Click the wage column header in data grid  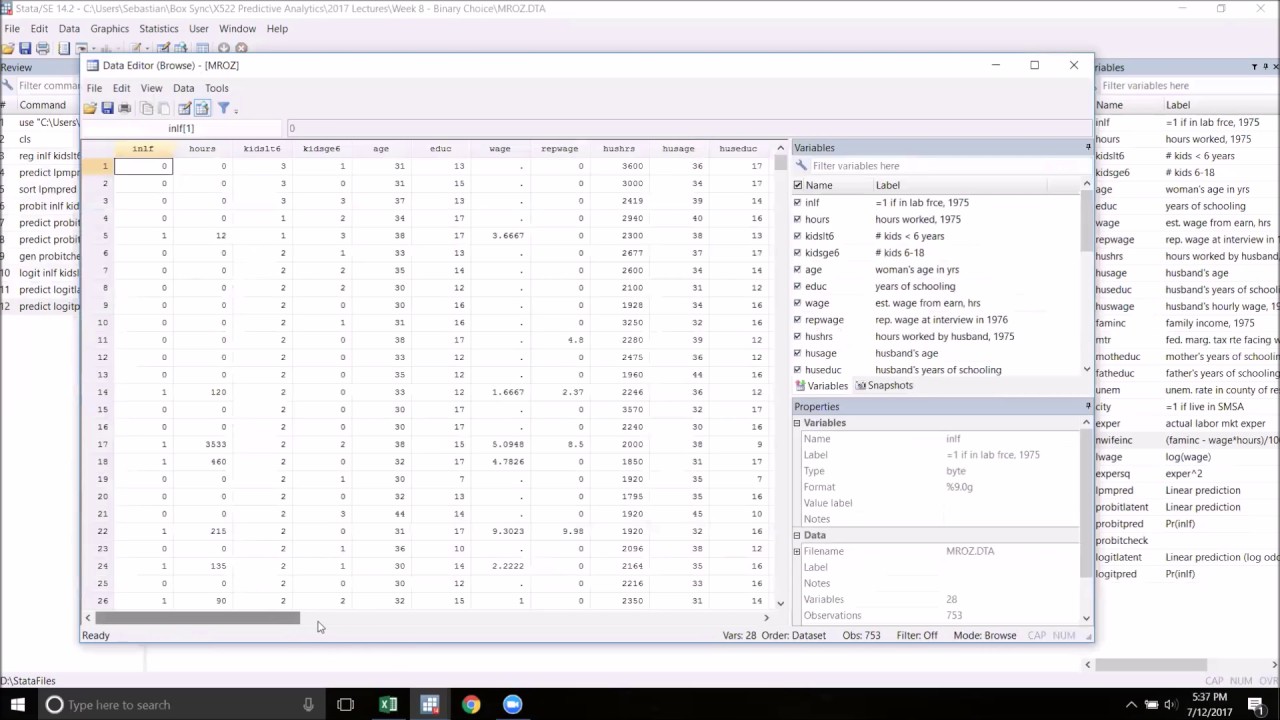tap(500, 149)
